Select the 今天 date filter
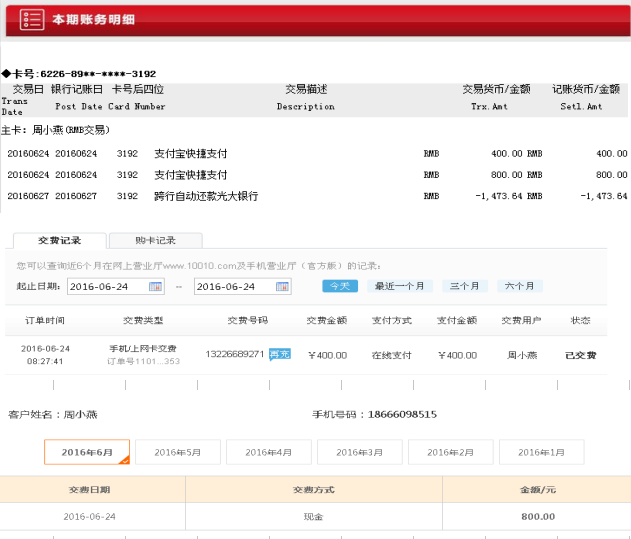This screenshot has width=631, height=539. [x=340, y=286]
